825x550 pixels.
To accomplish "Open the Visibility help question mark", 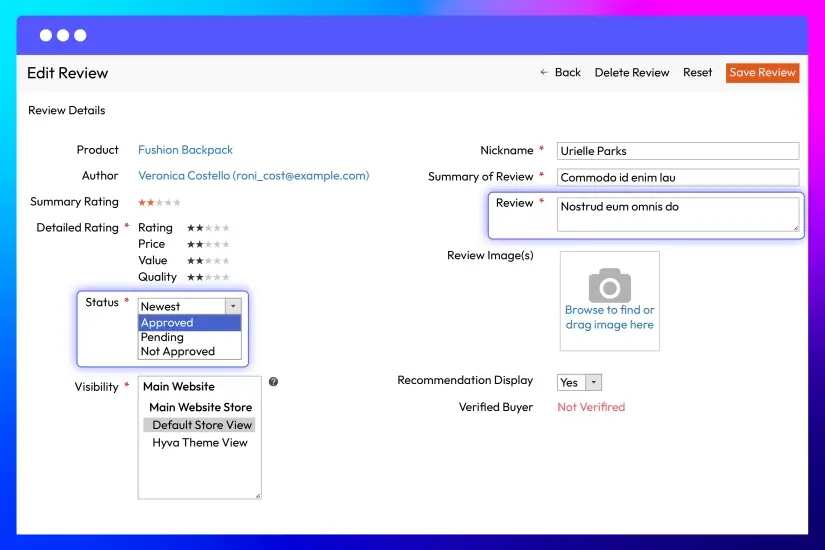I will click(x=273, y=382).
